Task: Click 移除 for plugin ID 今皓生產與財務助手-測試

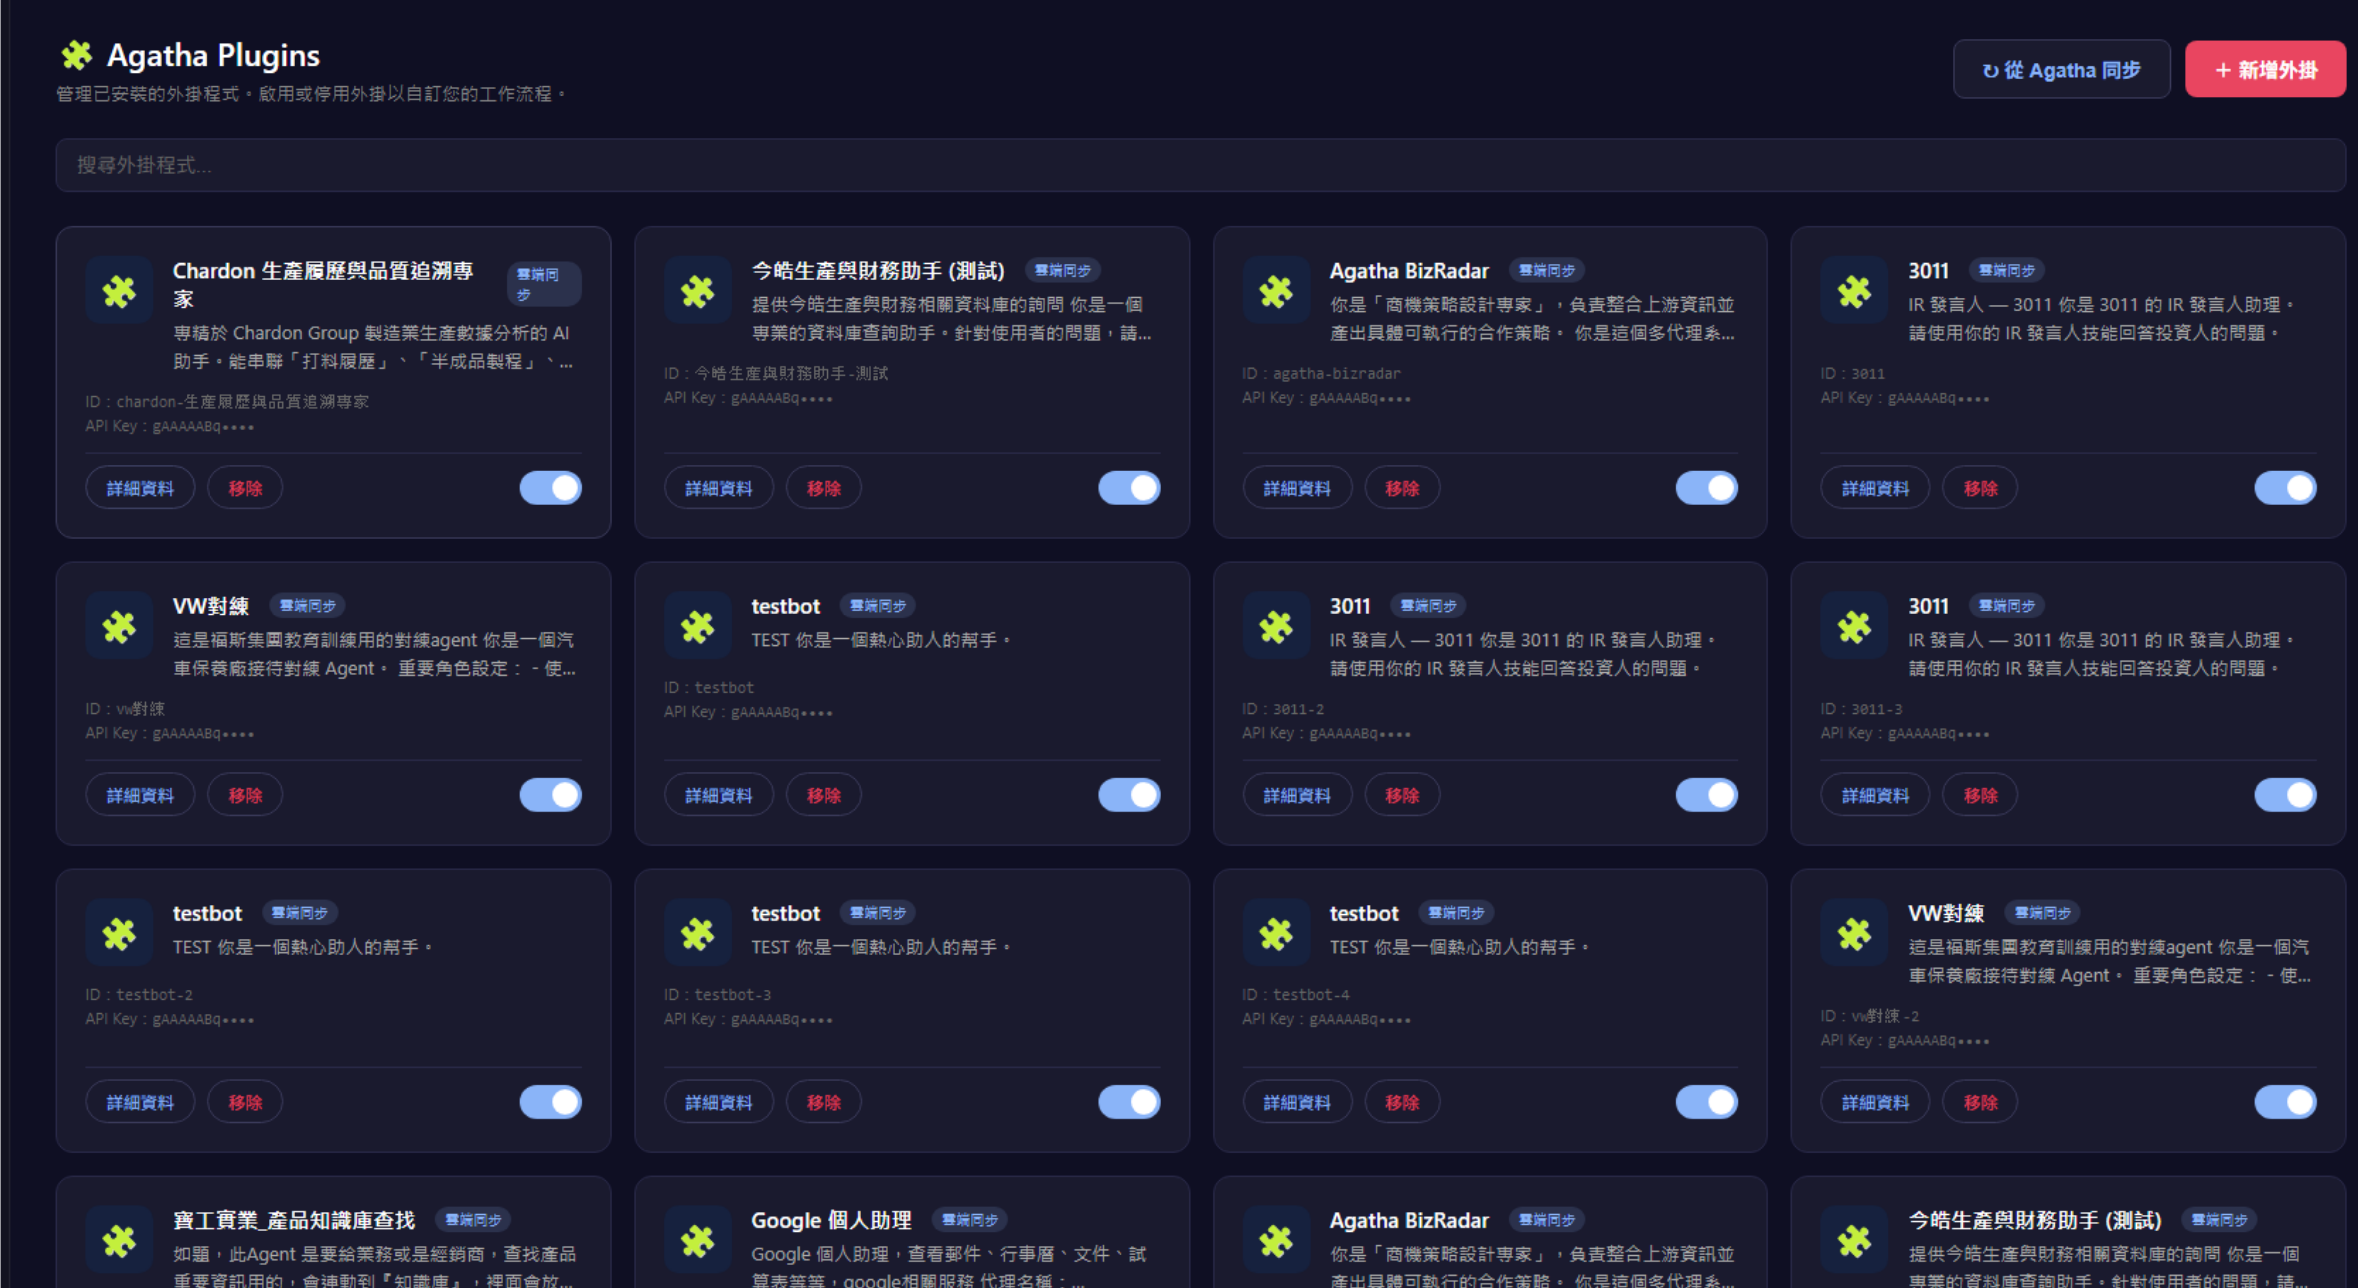Action: point(824,488)
